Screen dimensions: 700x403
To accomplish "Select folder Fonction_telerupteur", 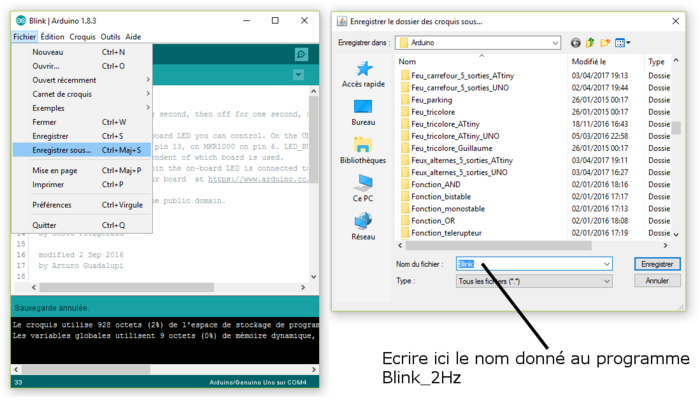I will click(446, 233).
